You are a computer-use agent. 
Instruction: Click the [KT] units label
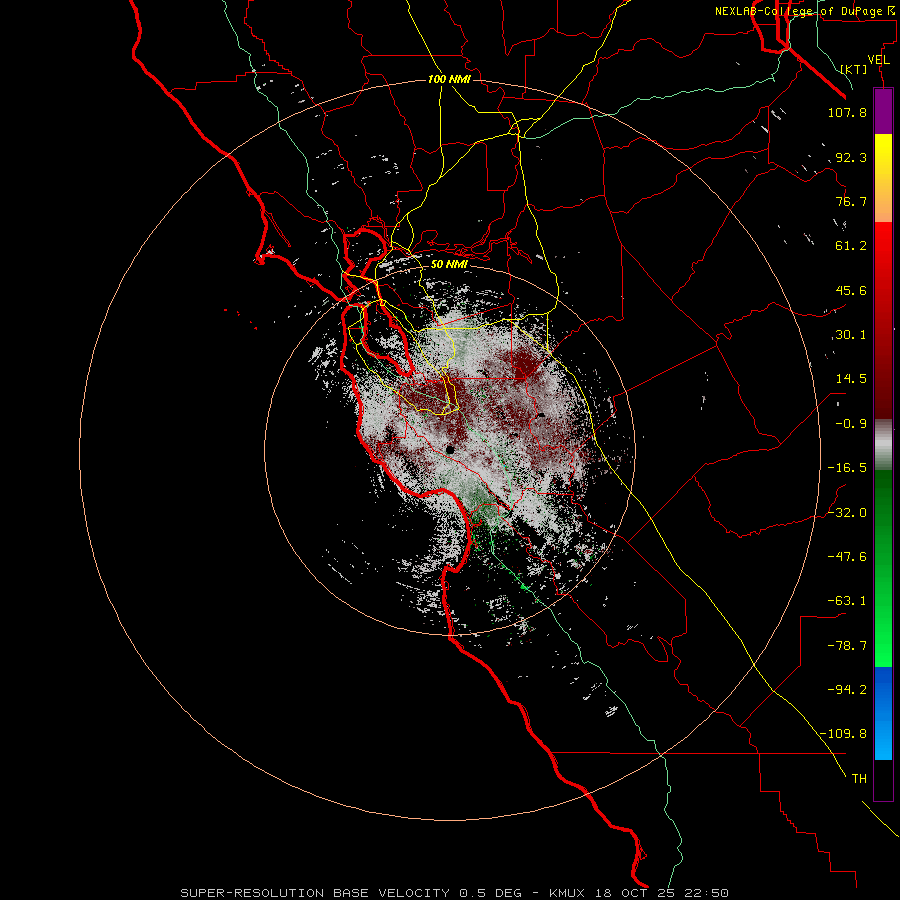pos(854,69)
